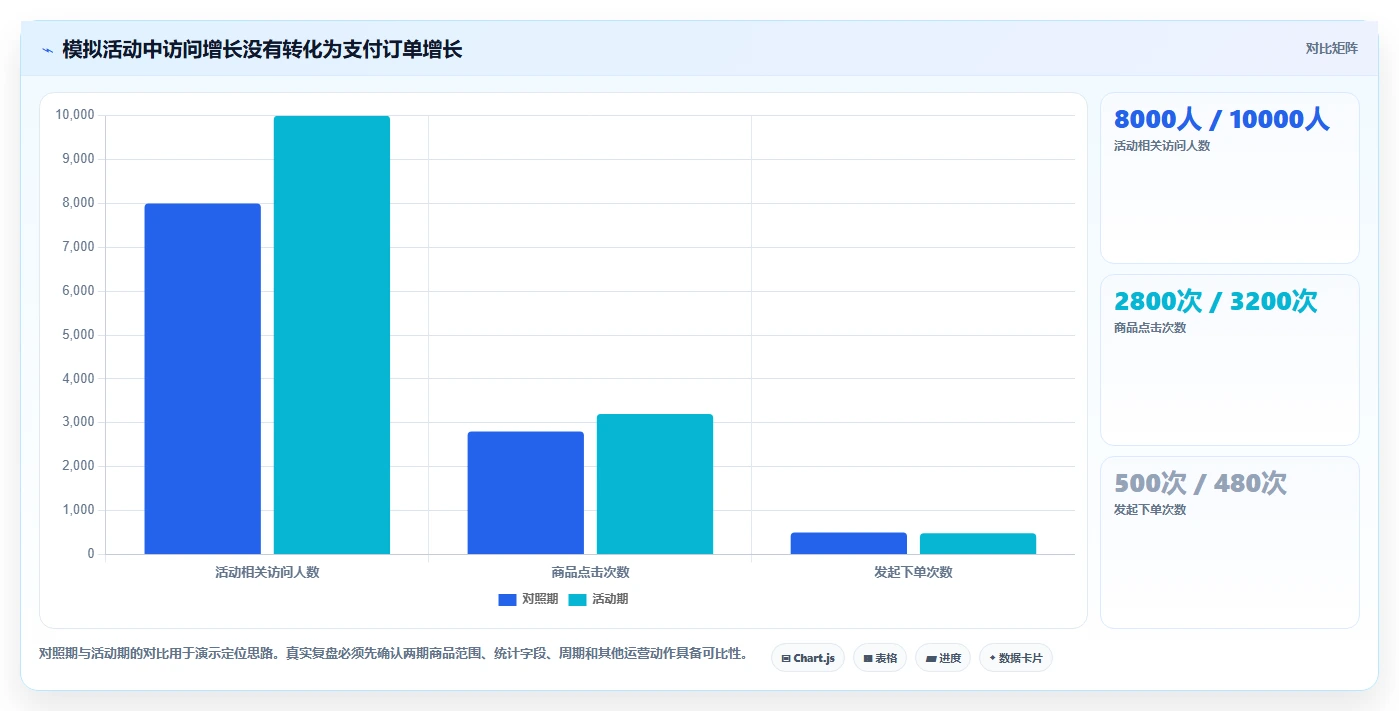Click the 发起下单次数 x-axis label

tap(913, 572)
